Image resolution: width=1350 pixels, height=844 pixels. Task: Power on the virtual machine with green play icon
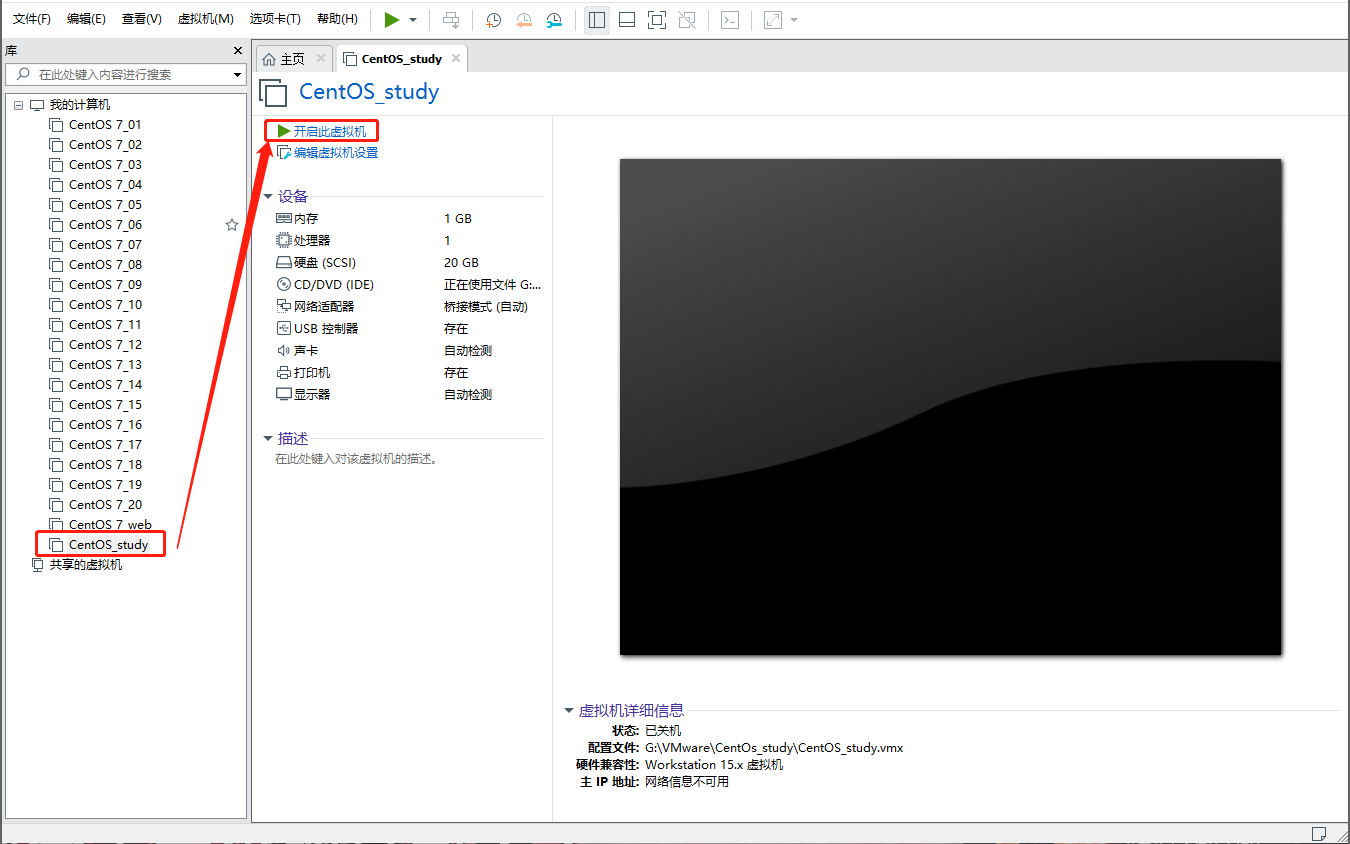click(x=392, y=19)
